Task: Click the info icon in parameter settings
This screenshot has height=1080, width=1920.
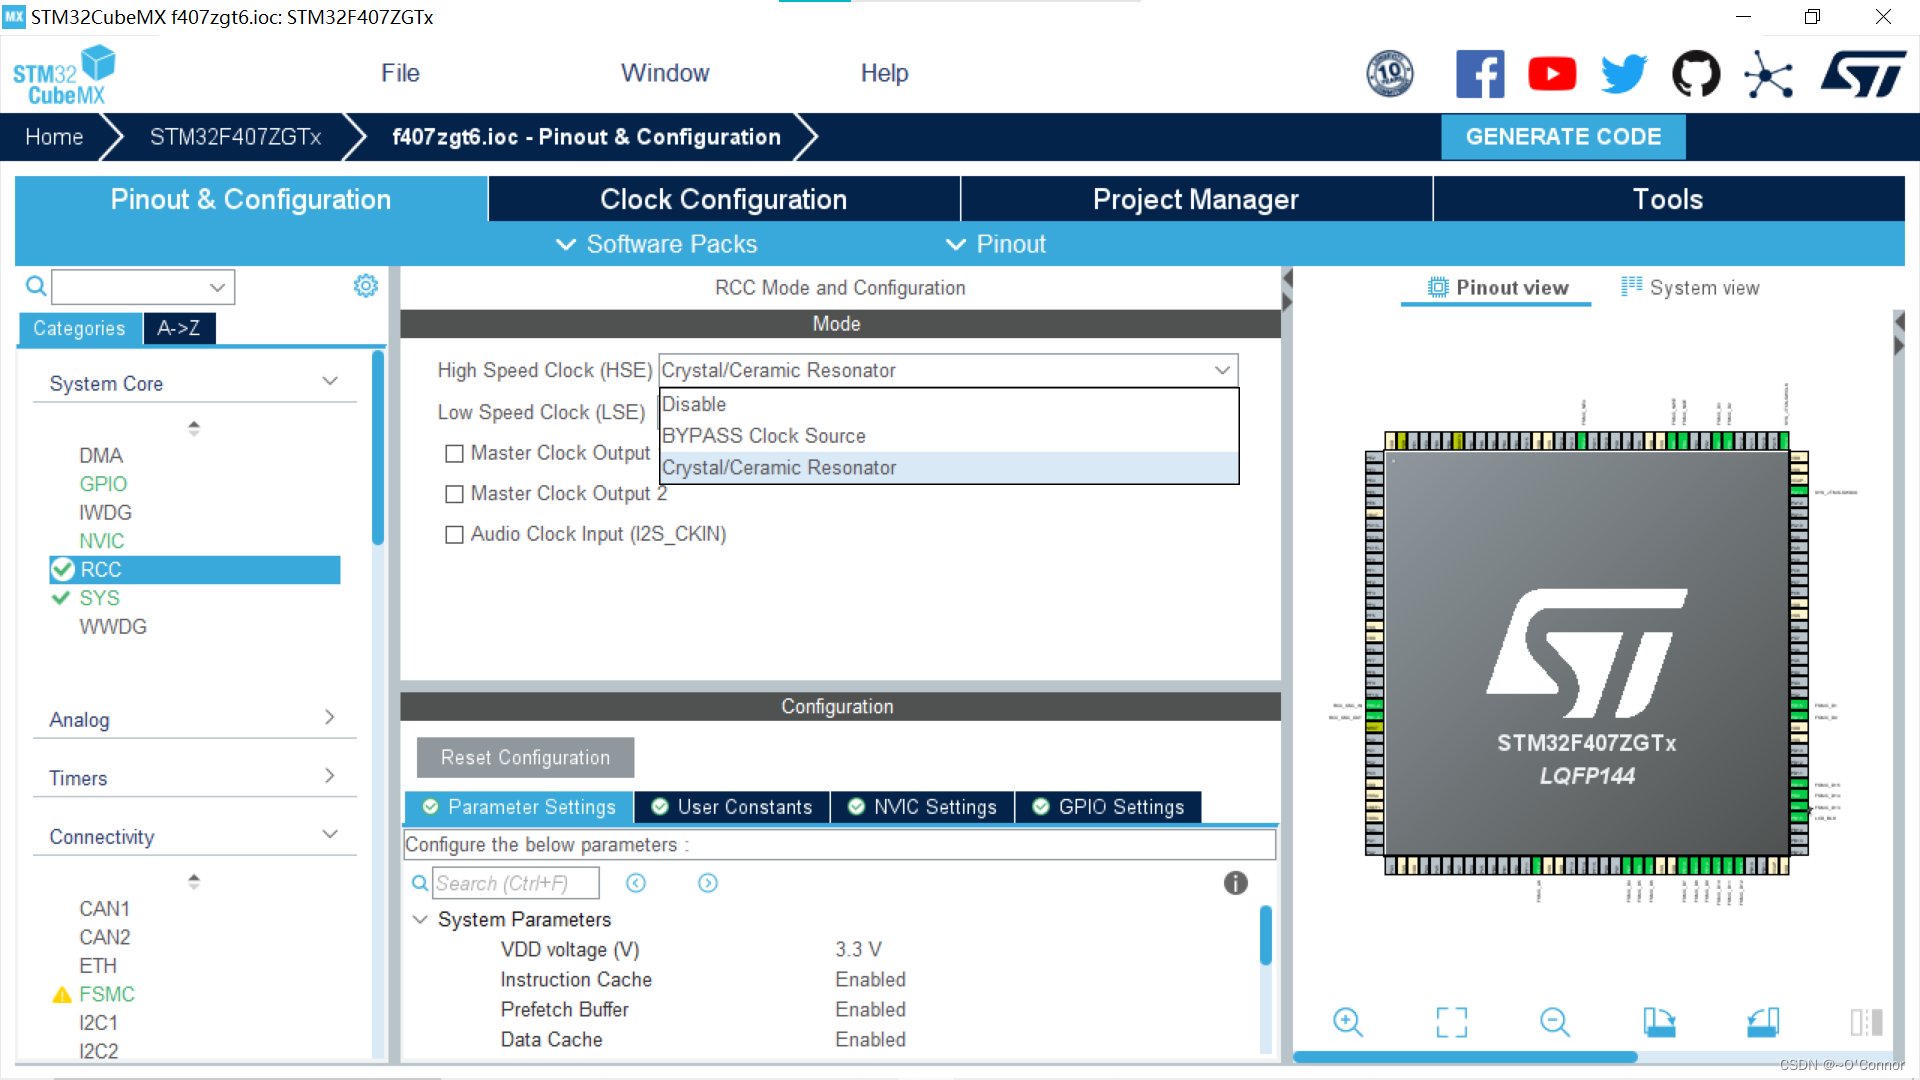Action: (x=1235, y=883)
